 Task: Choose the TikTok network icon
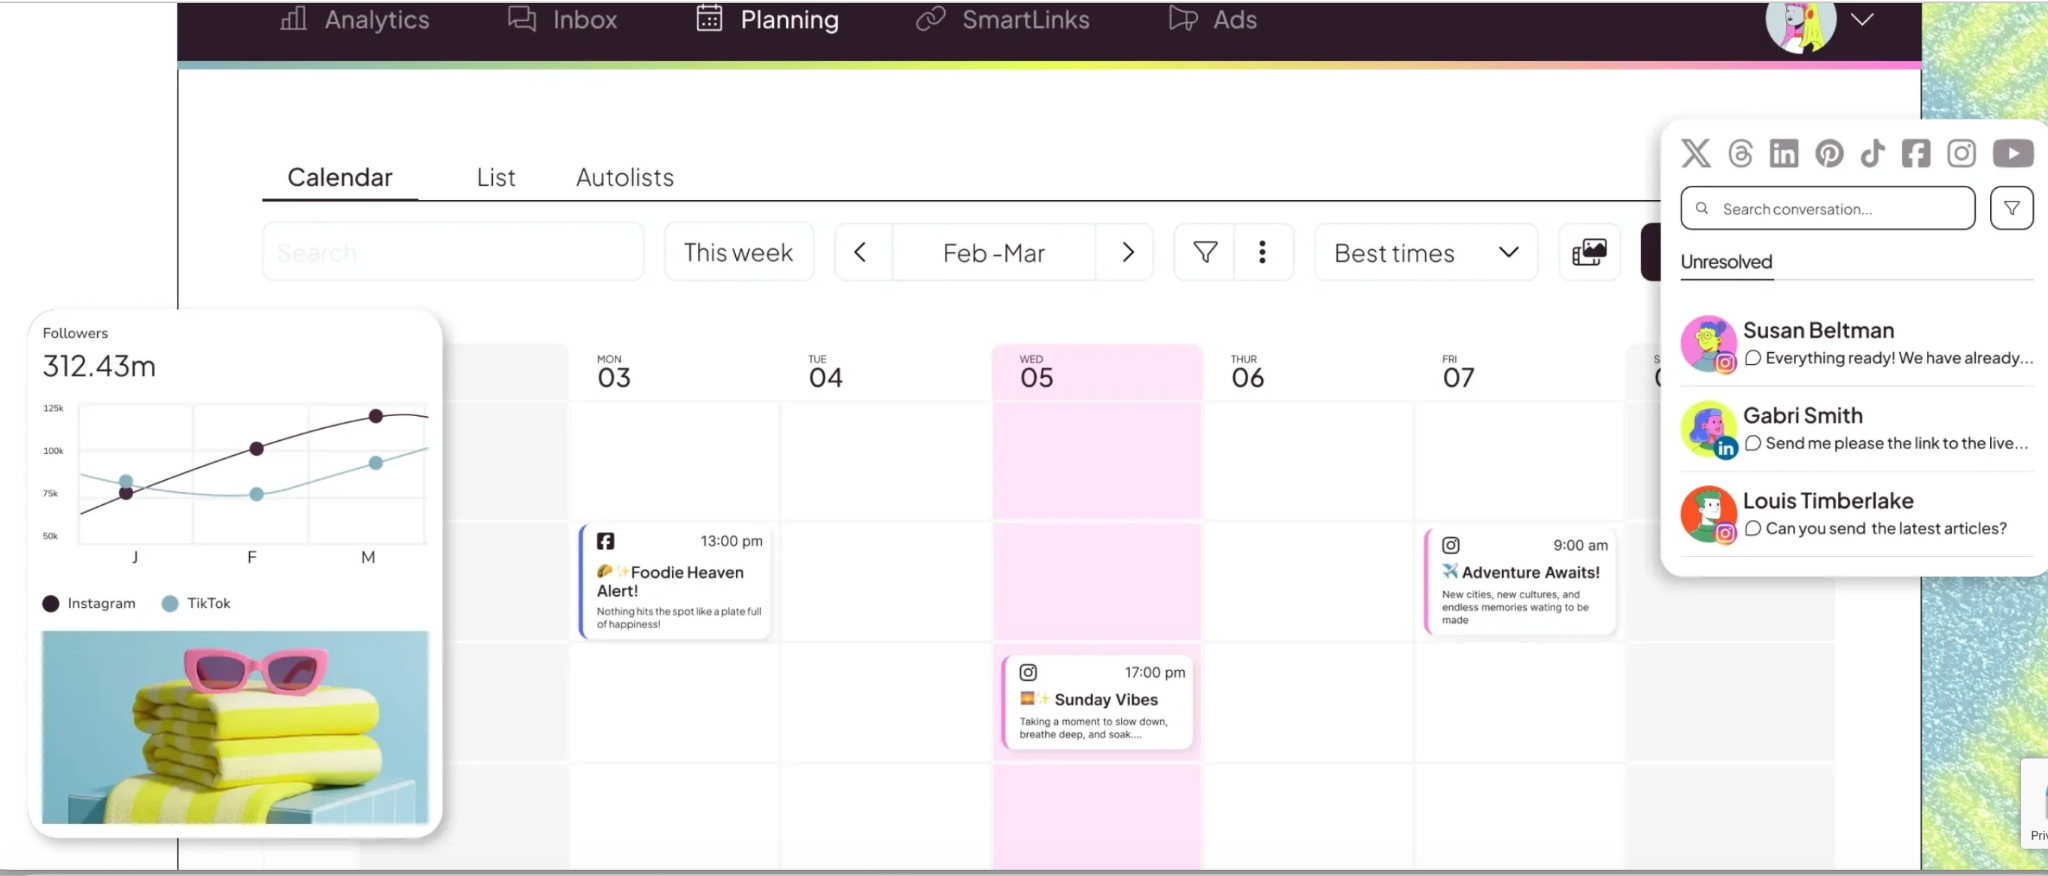pos(1873,153)
